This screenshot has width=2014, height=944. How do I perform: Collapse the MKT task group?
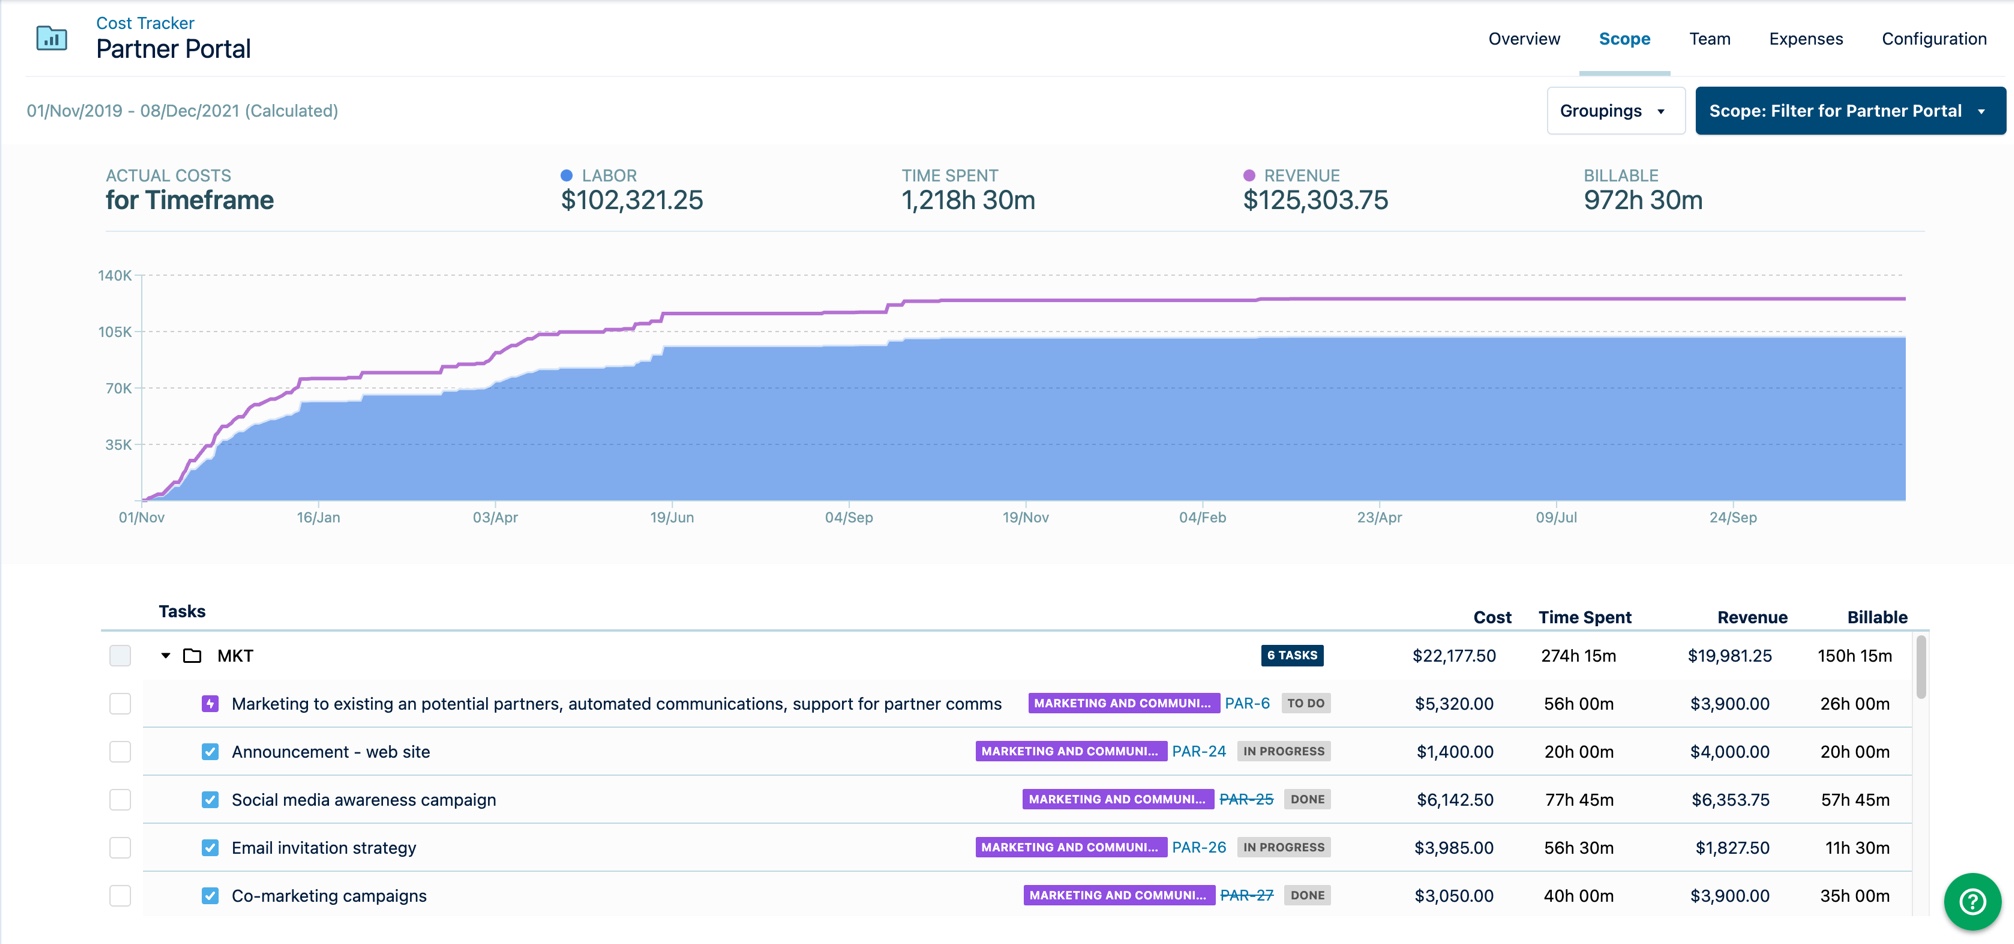click(x=166, y=656)
